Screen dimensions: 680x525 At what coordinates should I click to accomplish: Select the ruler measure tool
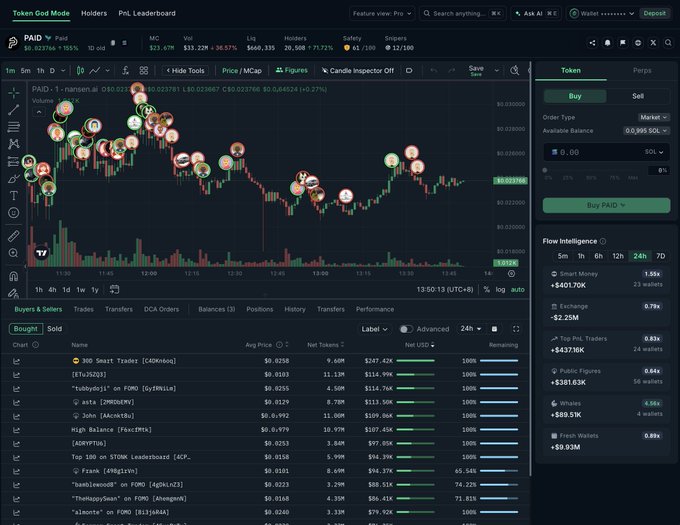13,236
